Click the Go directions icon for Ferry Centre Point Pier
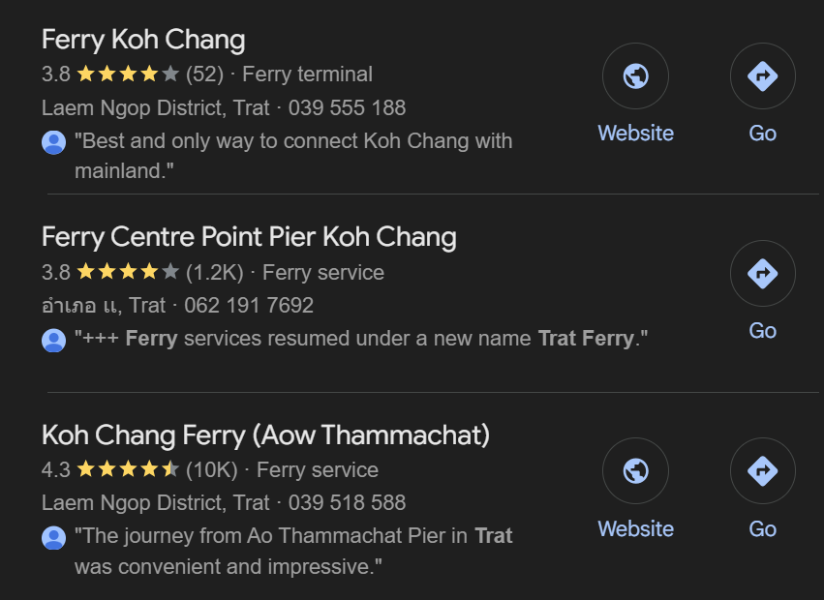Screen dimensions: 824x600 coord(762,273)
